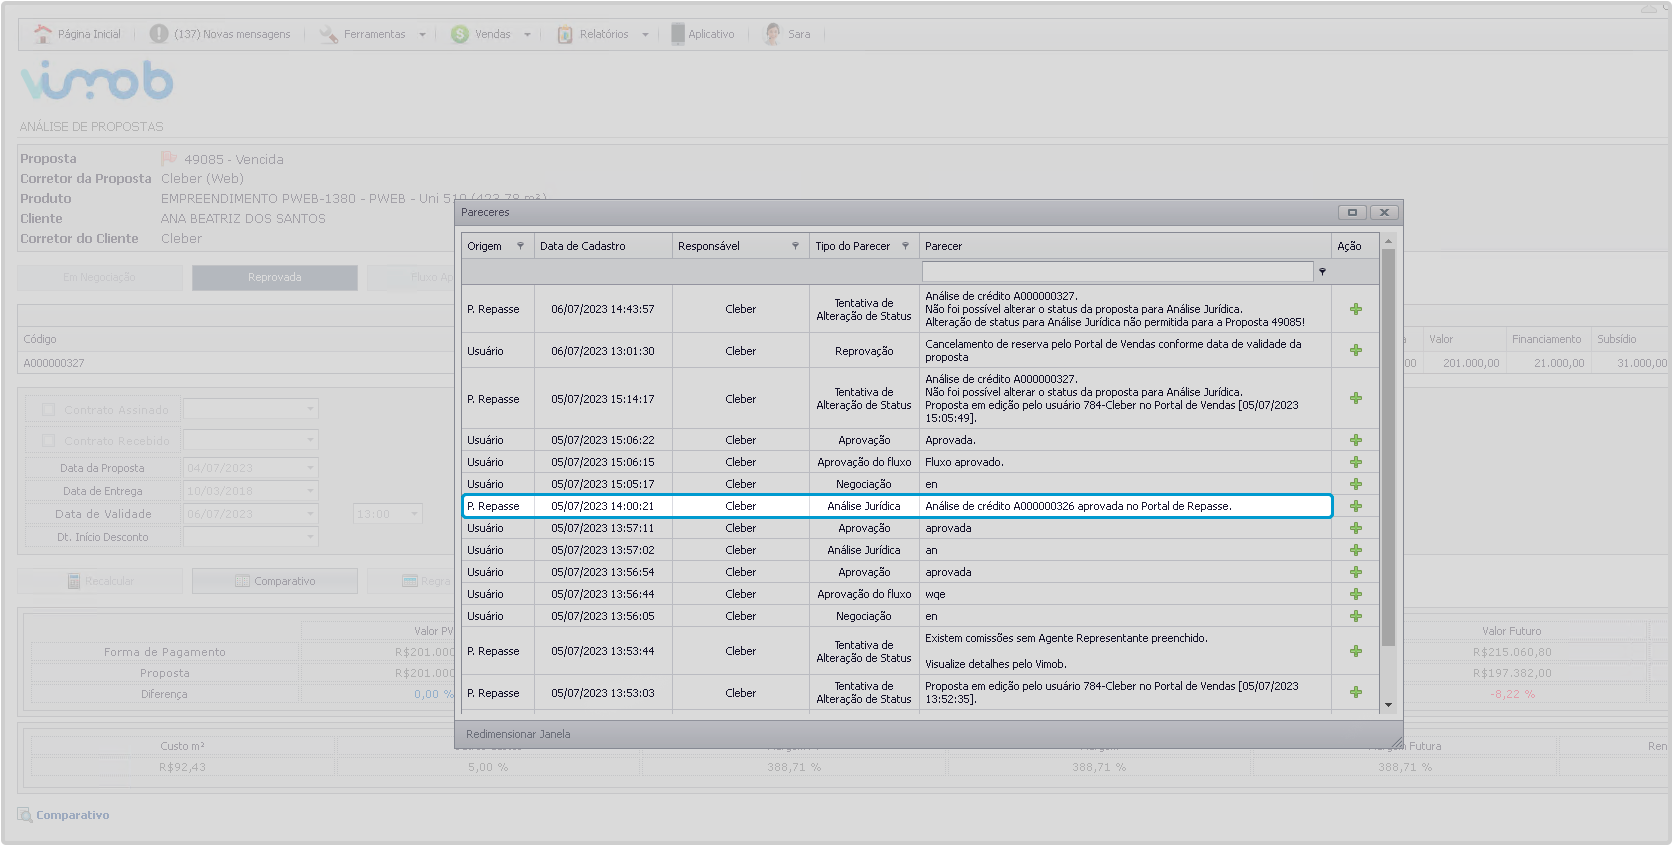Click the Parecer filter funnel icon

pyautogui.click(x=1322, y=272)
